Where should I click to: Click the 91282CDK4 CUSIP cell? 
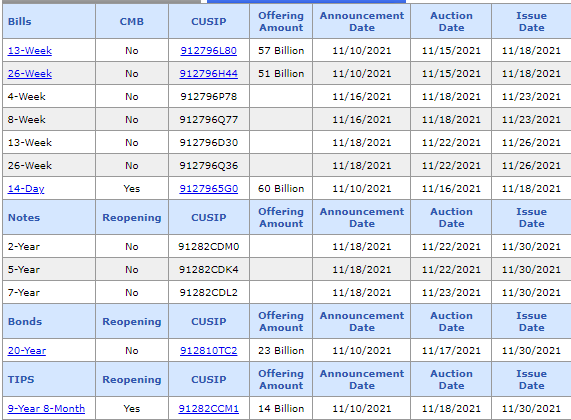click(209, 270)
